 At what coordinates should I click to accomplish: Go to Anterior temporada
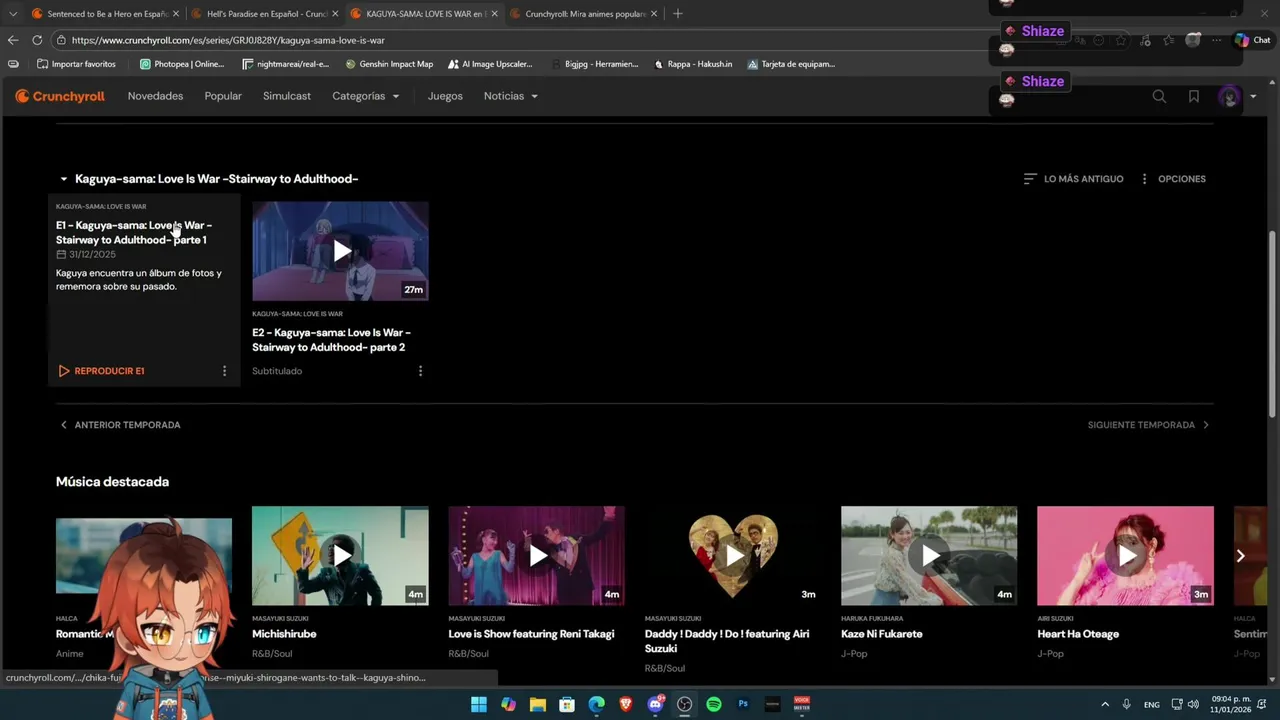(x=119, y=425)
